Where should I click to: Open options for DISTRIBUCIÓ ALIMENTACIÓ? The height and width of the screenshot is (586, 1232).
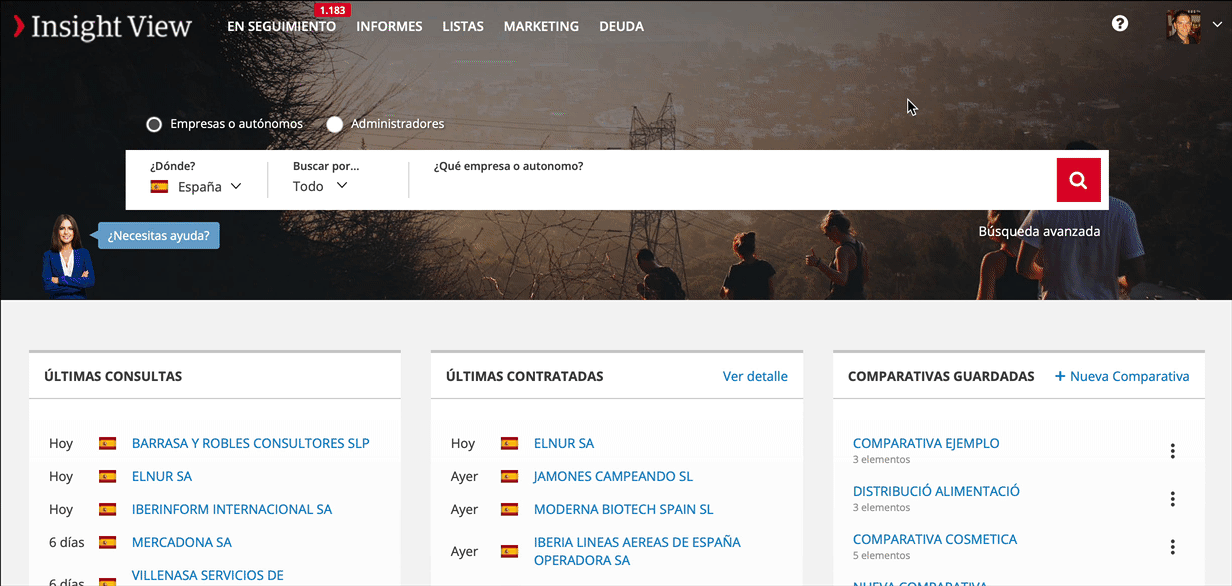pyautogui.click(x=1172, y=499)
